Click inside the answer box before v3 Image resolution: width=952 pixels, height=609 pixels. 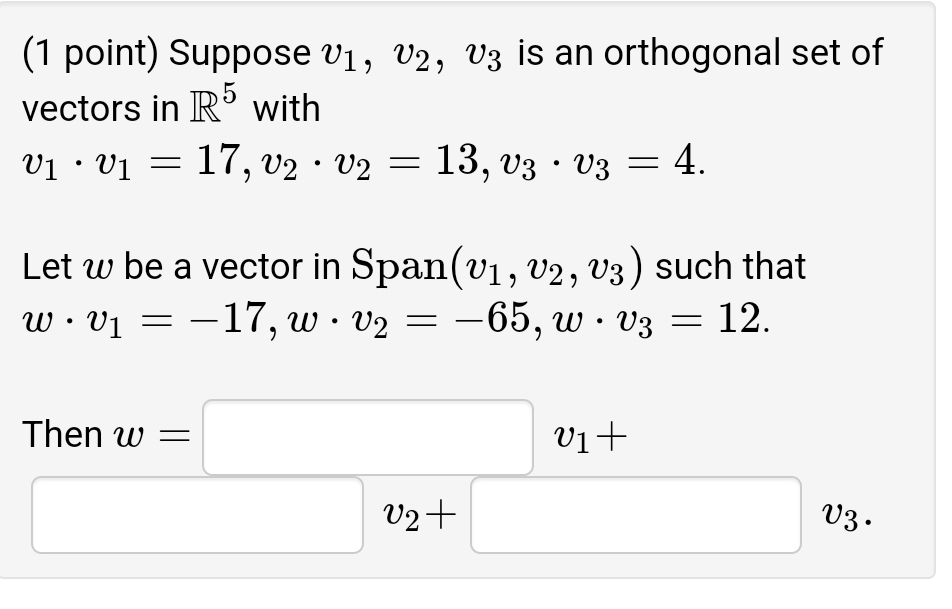pyautogui.click(x=635, y=516)
